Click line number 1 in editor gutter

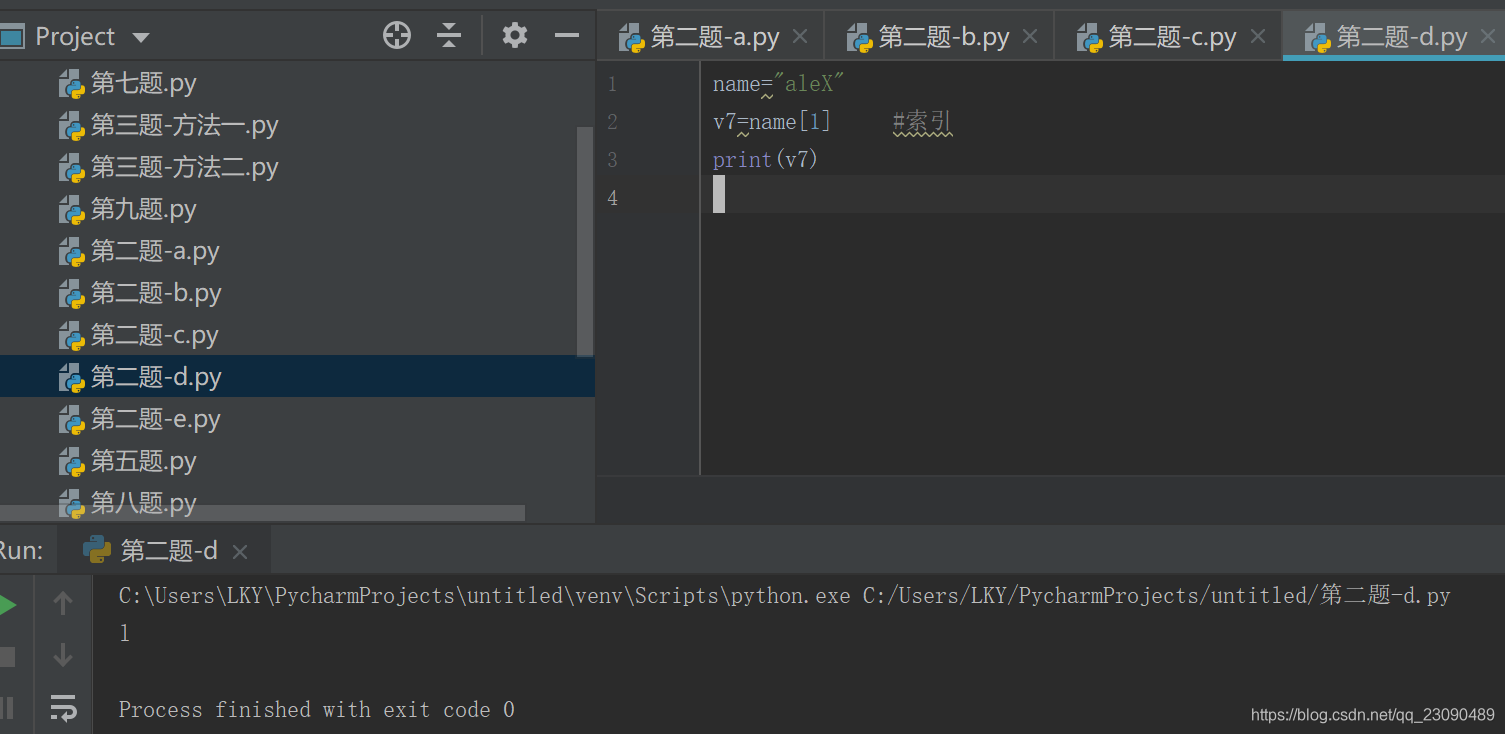point(612,85)
